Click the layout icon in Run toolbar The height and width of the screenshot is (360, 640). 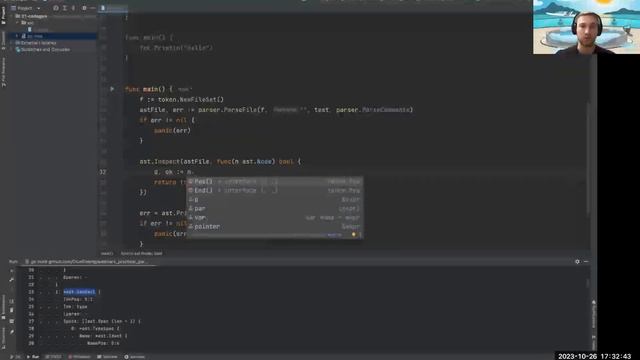(11, 321)
